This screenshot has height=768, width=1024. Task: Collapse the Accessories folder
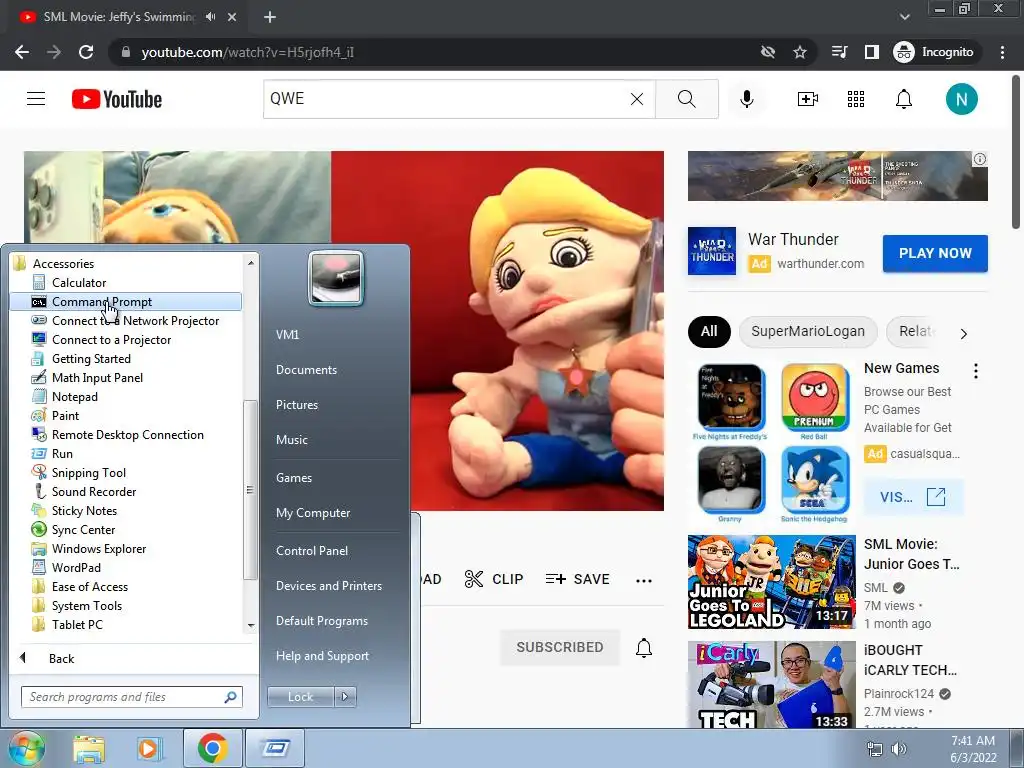tap(125, 264)
